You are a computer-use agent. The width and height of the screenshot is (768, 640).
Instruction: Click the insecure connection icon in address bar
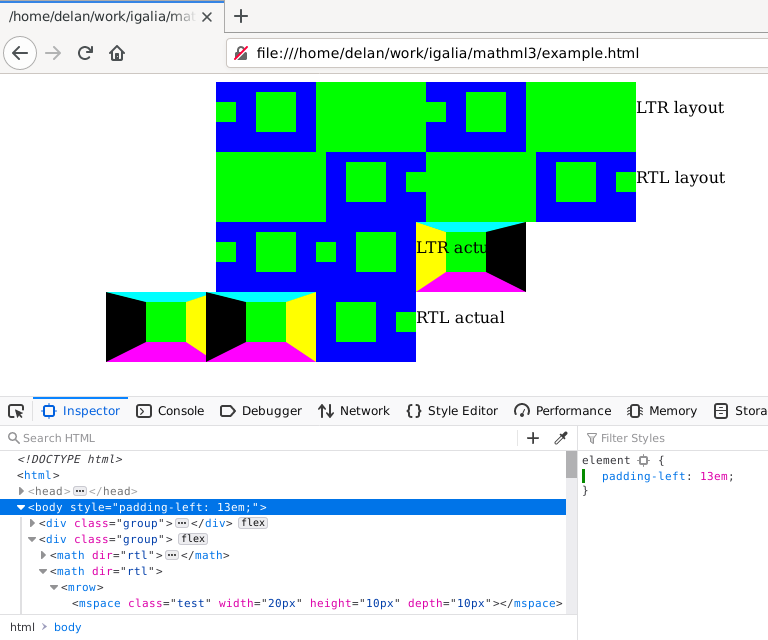[x=241, y=54]
